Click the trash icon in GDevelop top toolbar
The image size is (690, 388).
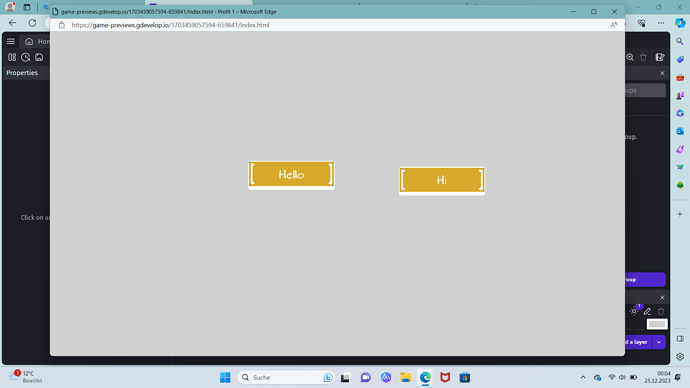[x=643, y=57]
